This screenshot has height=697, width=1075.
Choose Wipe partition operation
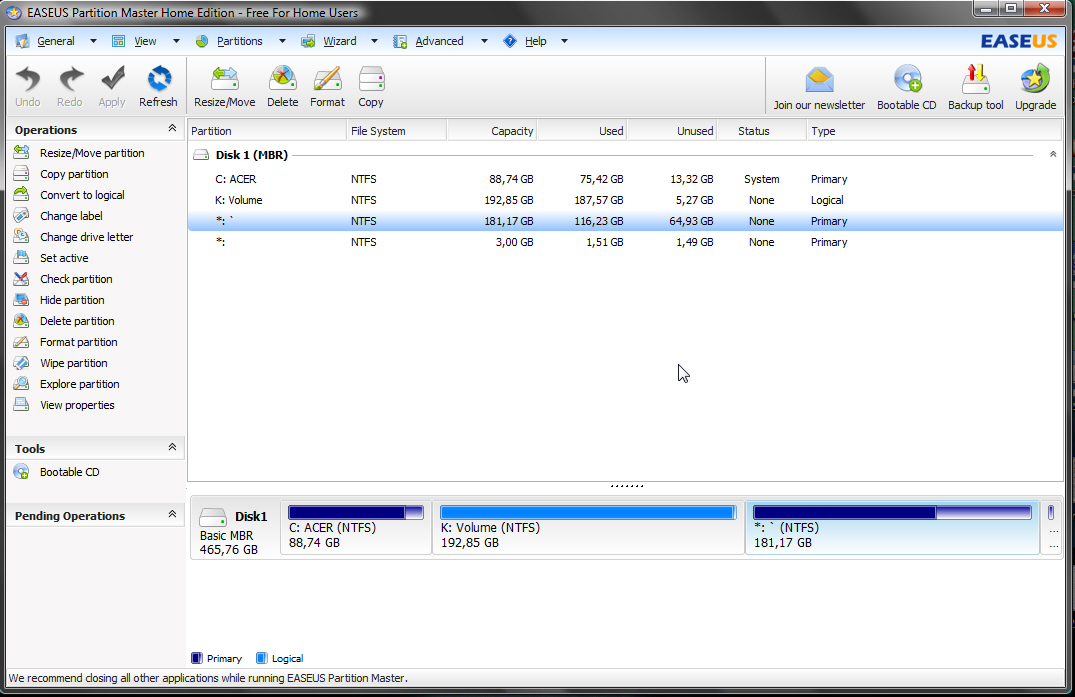click(x=73, y=363)
